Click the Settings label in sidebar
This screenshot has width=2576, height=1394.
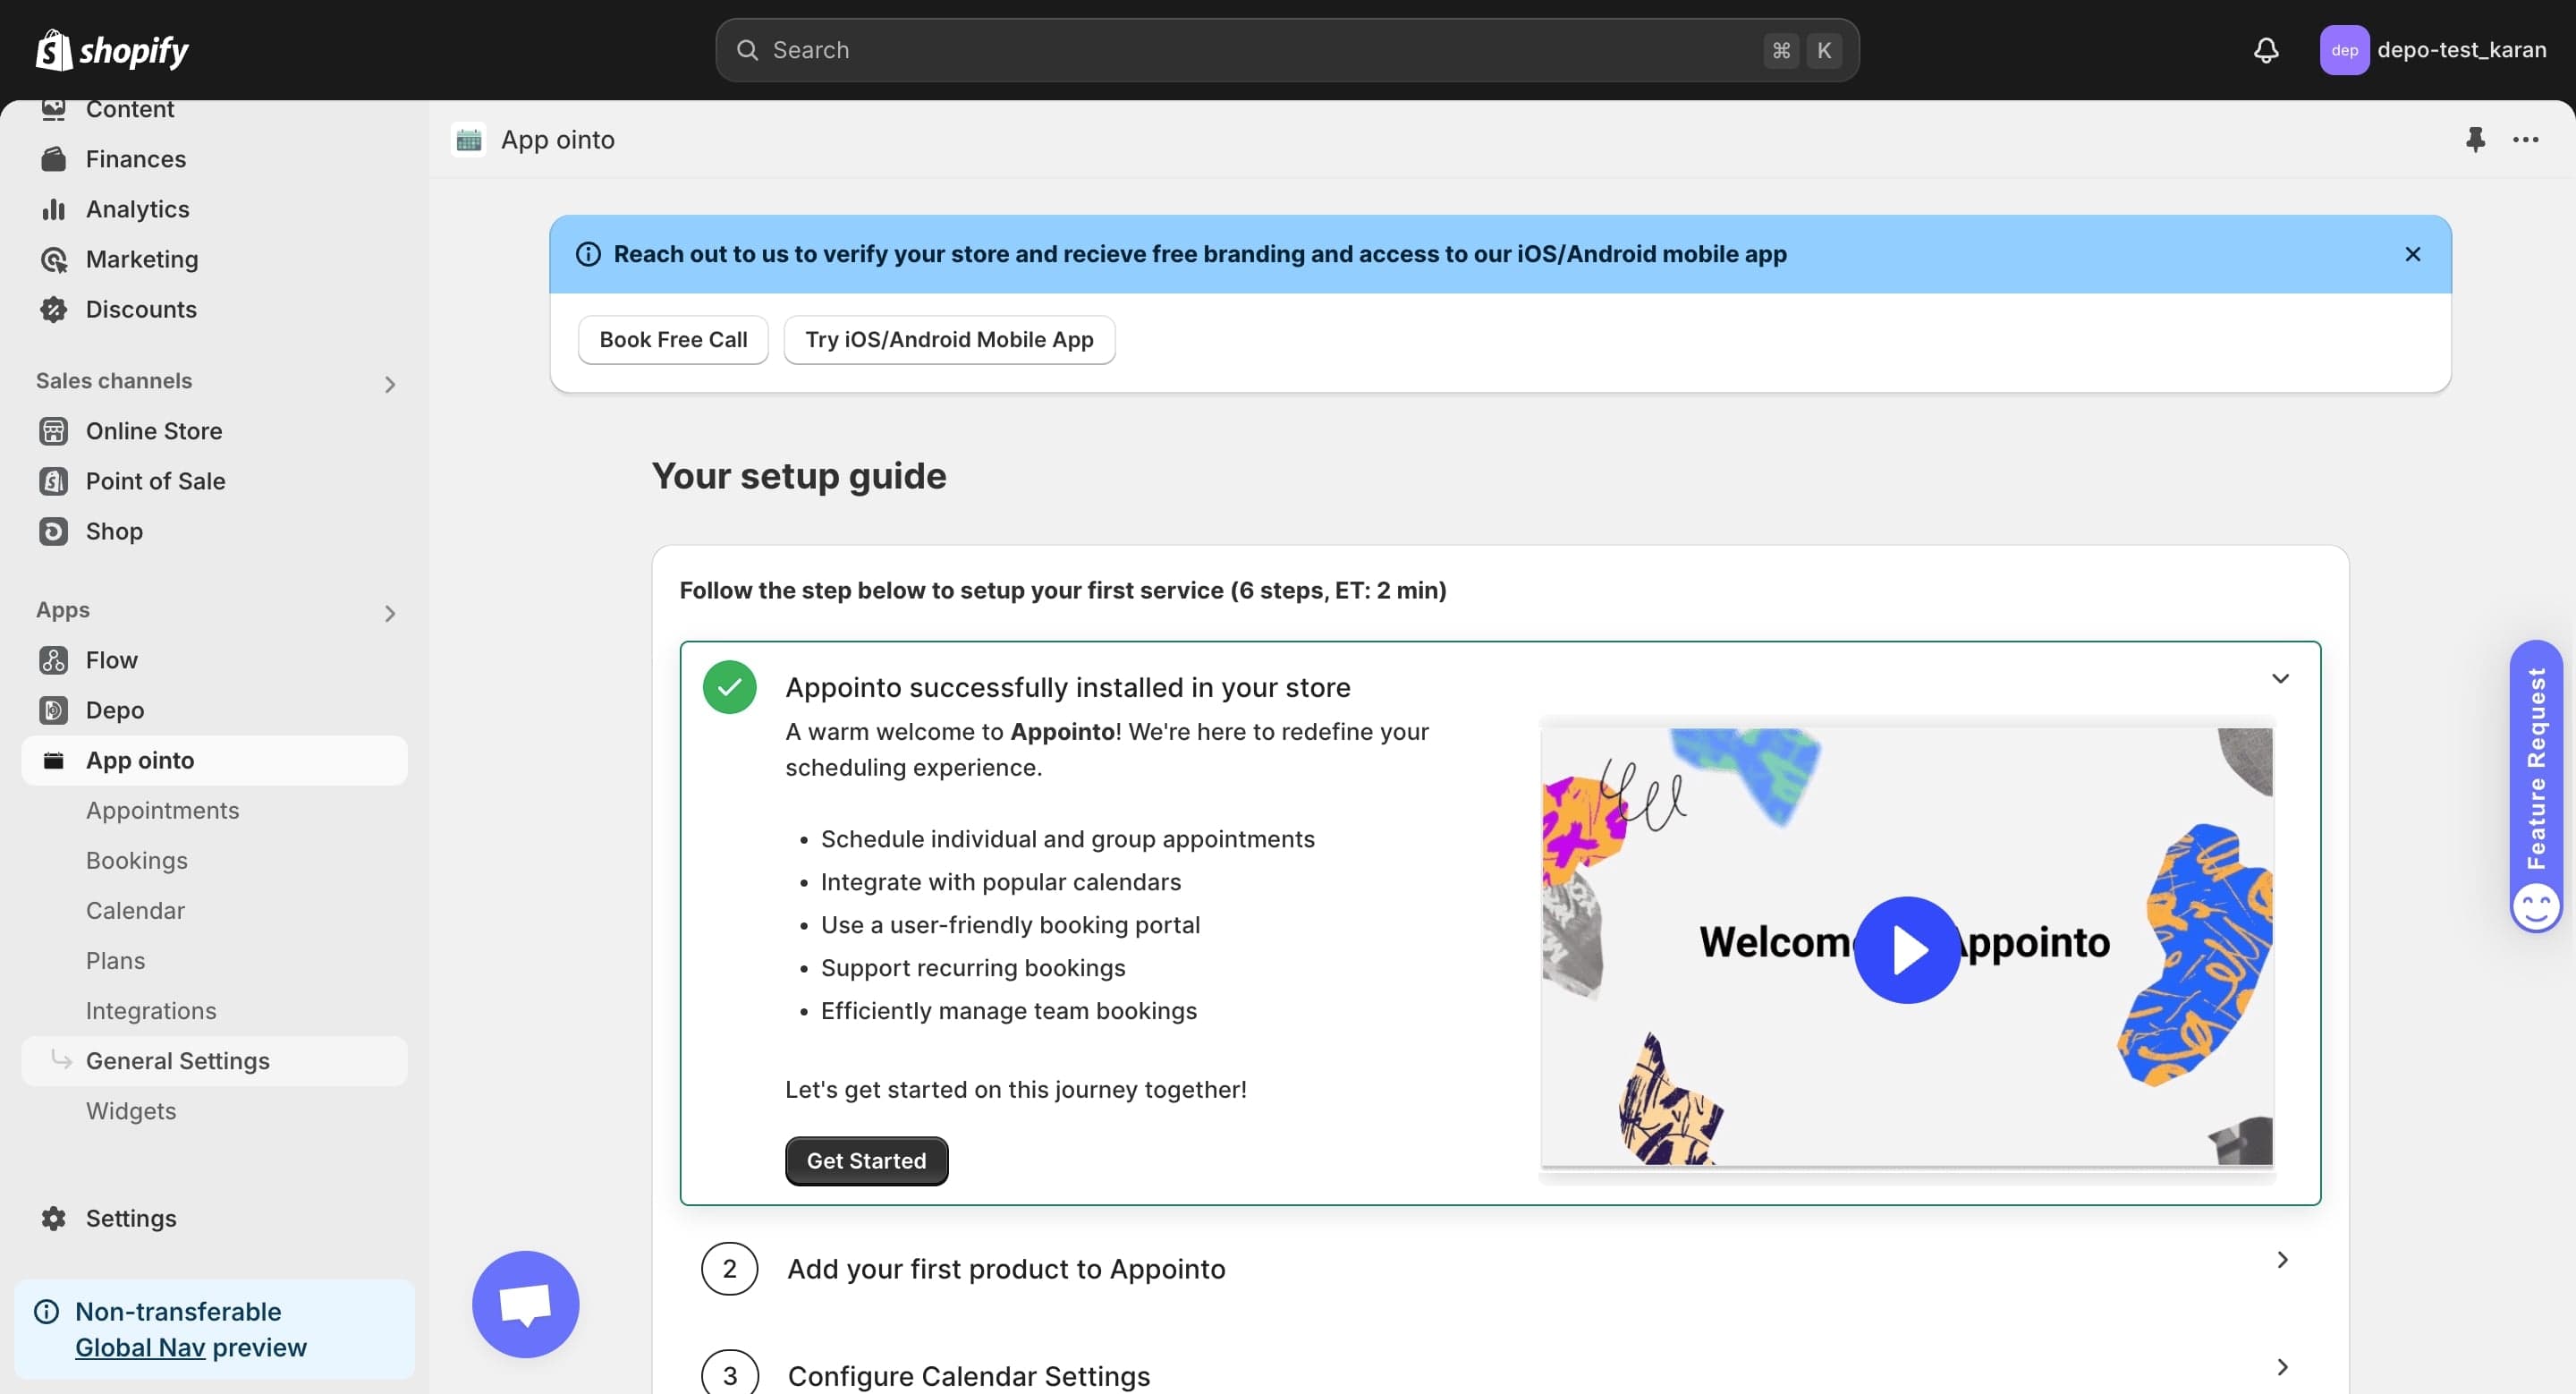[131, 1218]
